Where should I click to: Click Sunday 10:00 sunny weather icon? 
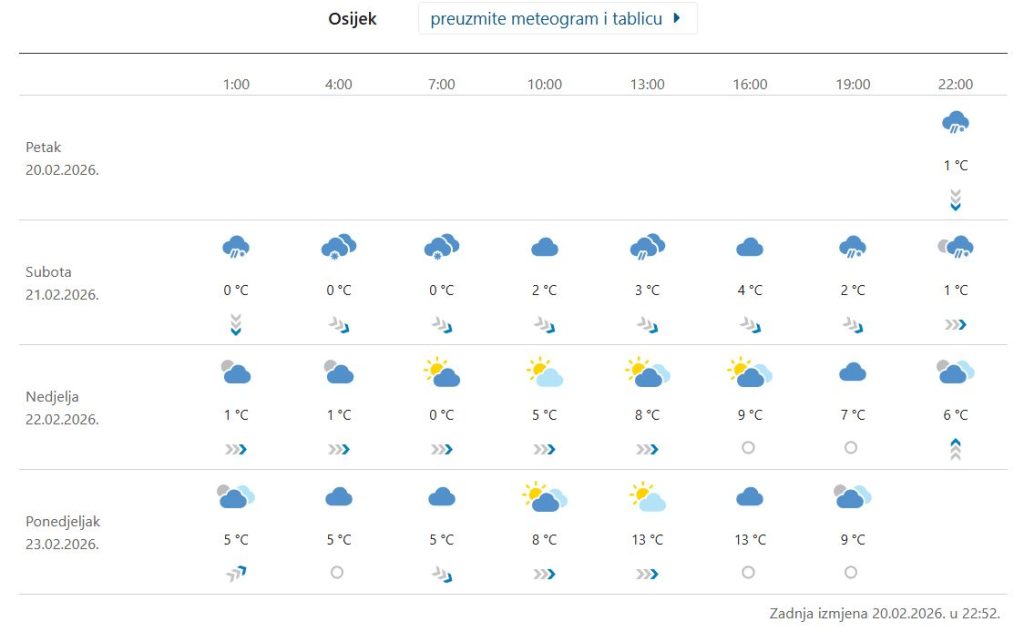544,373
